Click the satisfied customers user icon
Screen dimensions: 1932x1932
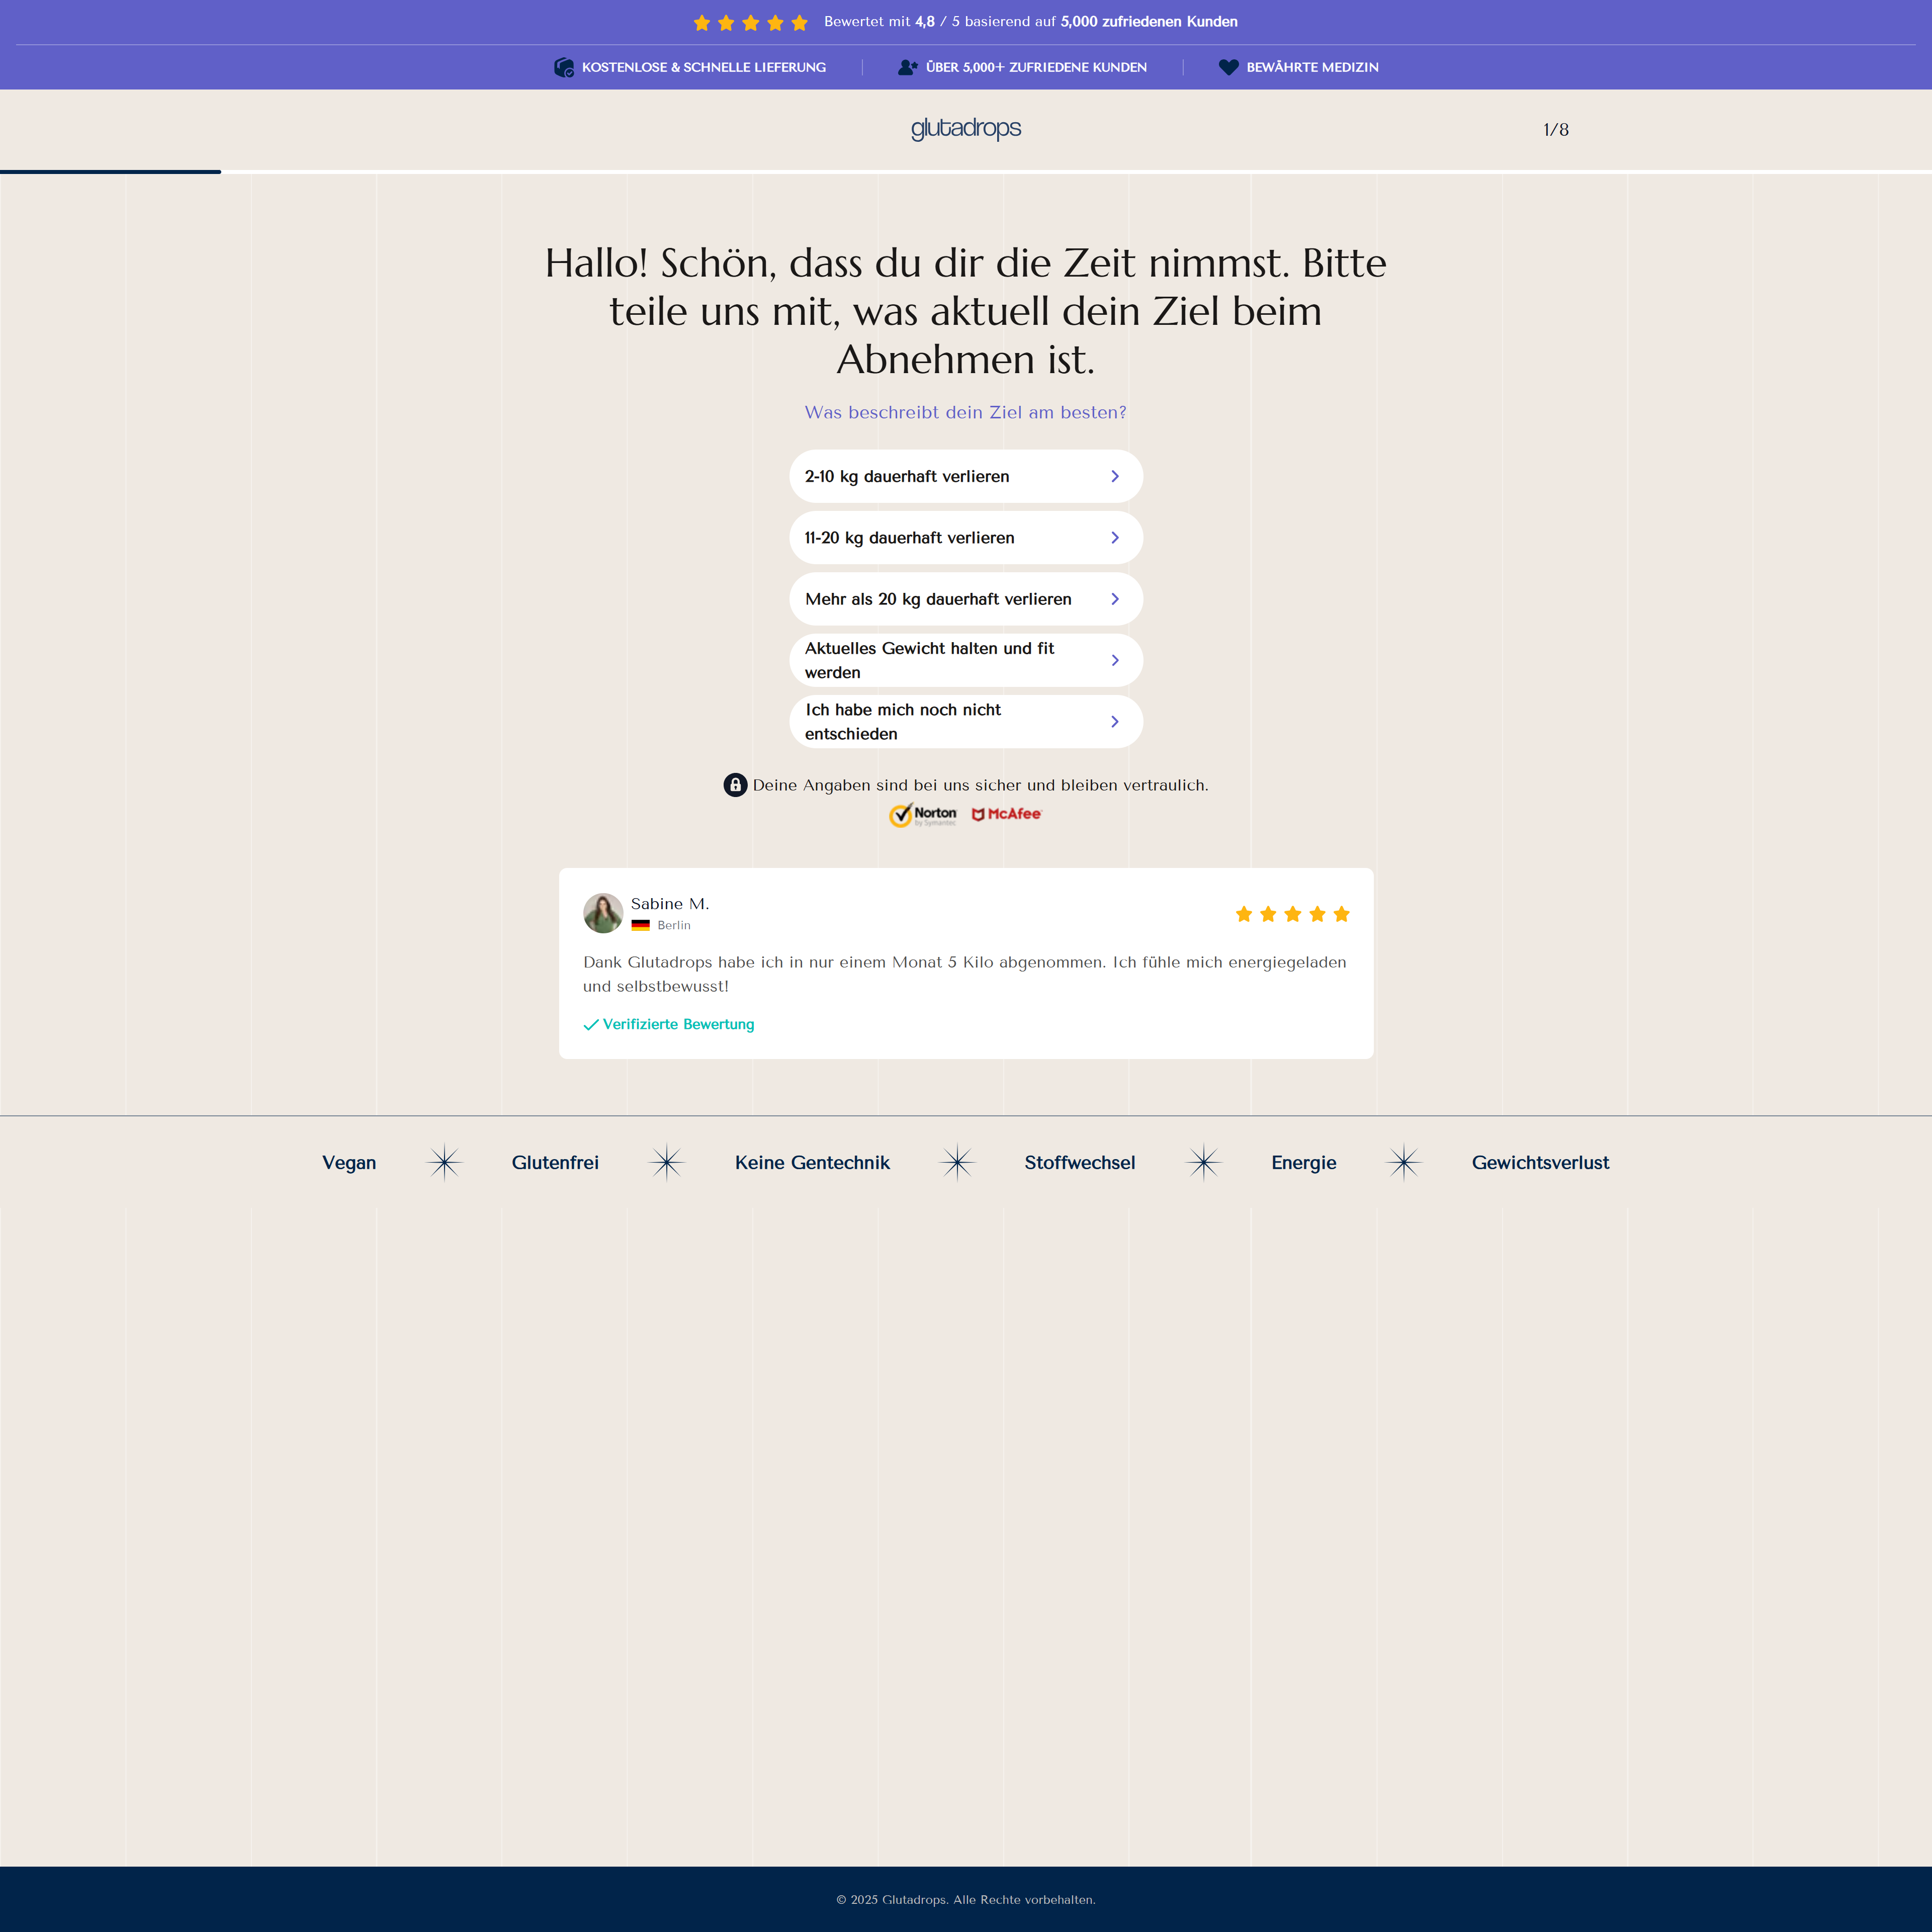907,67
